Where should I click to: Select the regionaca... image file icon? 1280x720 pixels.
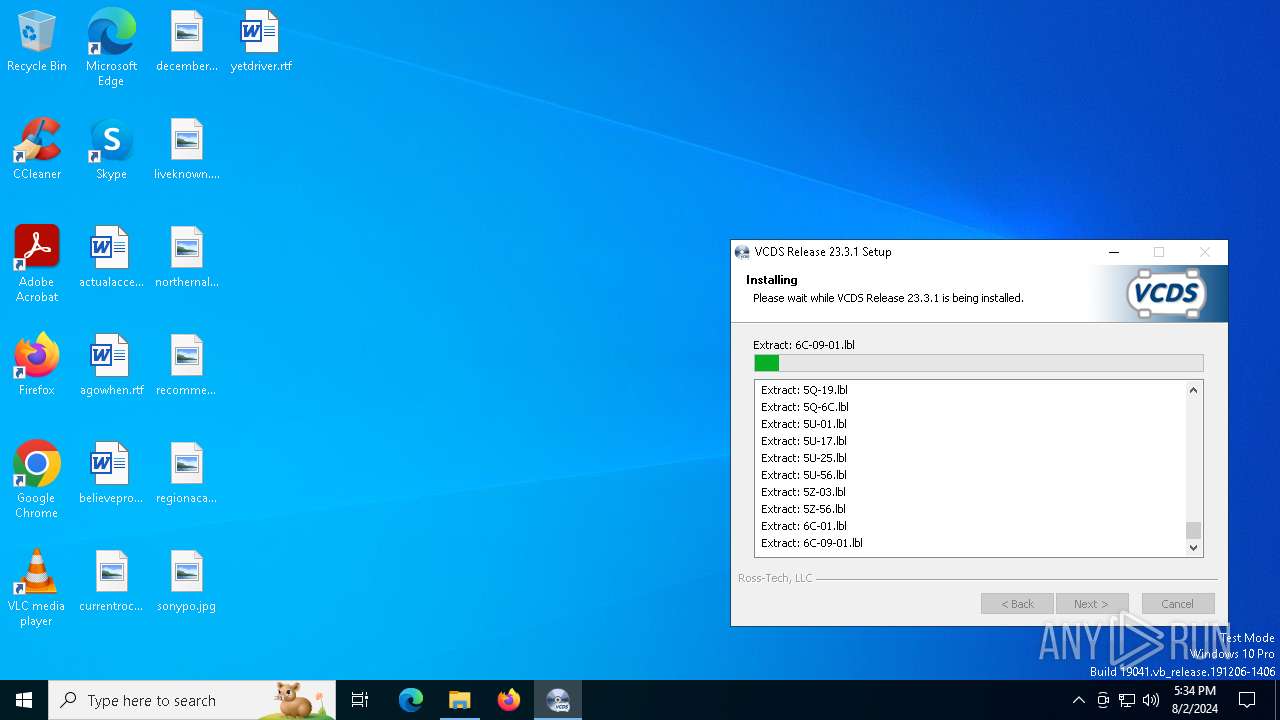pyautogui.click(x=186, y=474)
